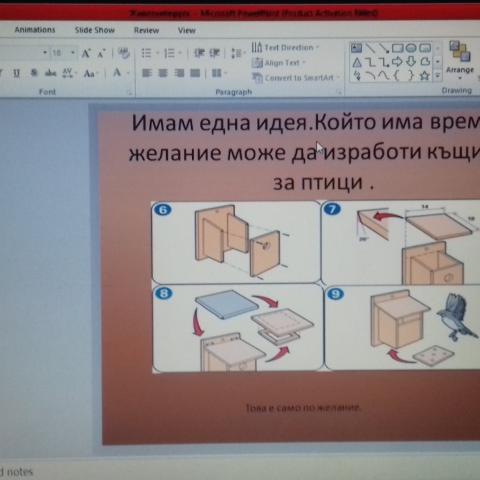Toggle underline formatting
Viewport: 480px width, 480px height.
coord(16,73)
